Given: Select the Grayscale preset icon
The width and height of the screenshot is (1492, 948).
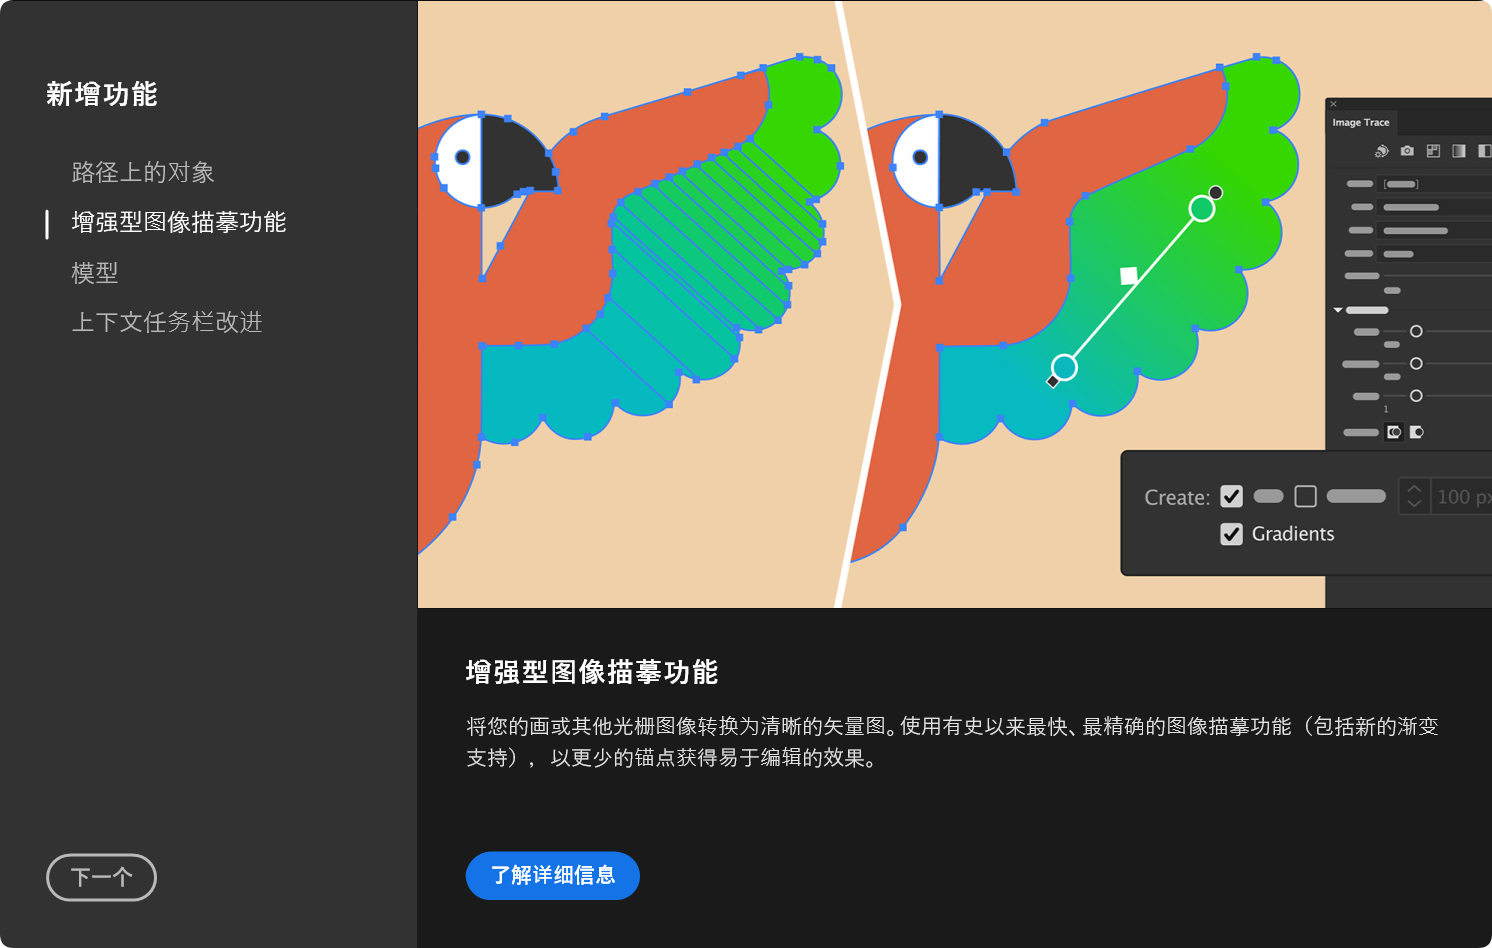Looking at the screenshot, I should [x=1459, y=151].
